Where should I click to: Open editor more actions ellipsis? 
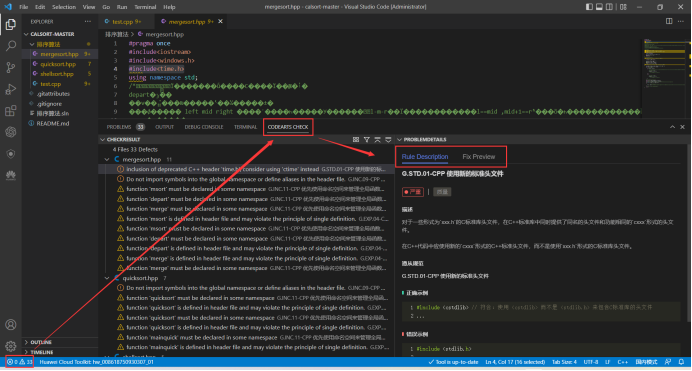click(681, 21)
